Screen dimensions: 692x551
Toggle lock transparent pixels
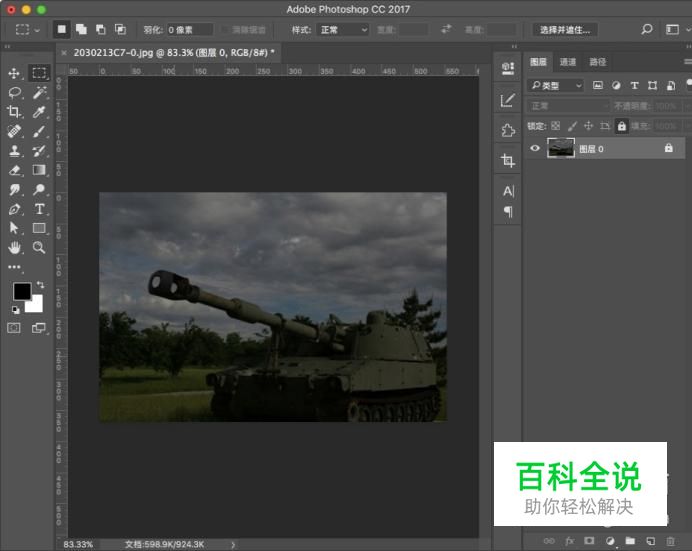point(556,126)
